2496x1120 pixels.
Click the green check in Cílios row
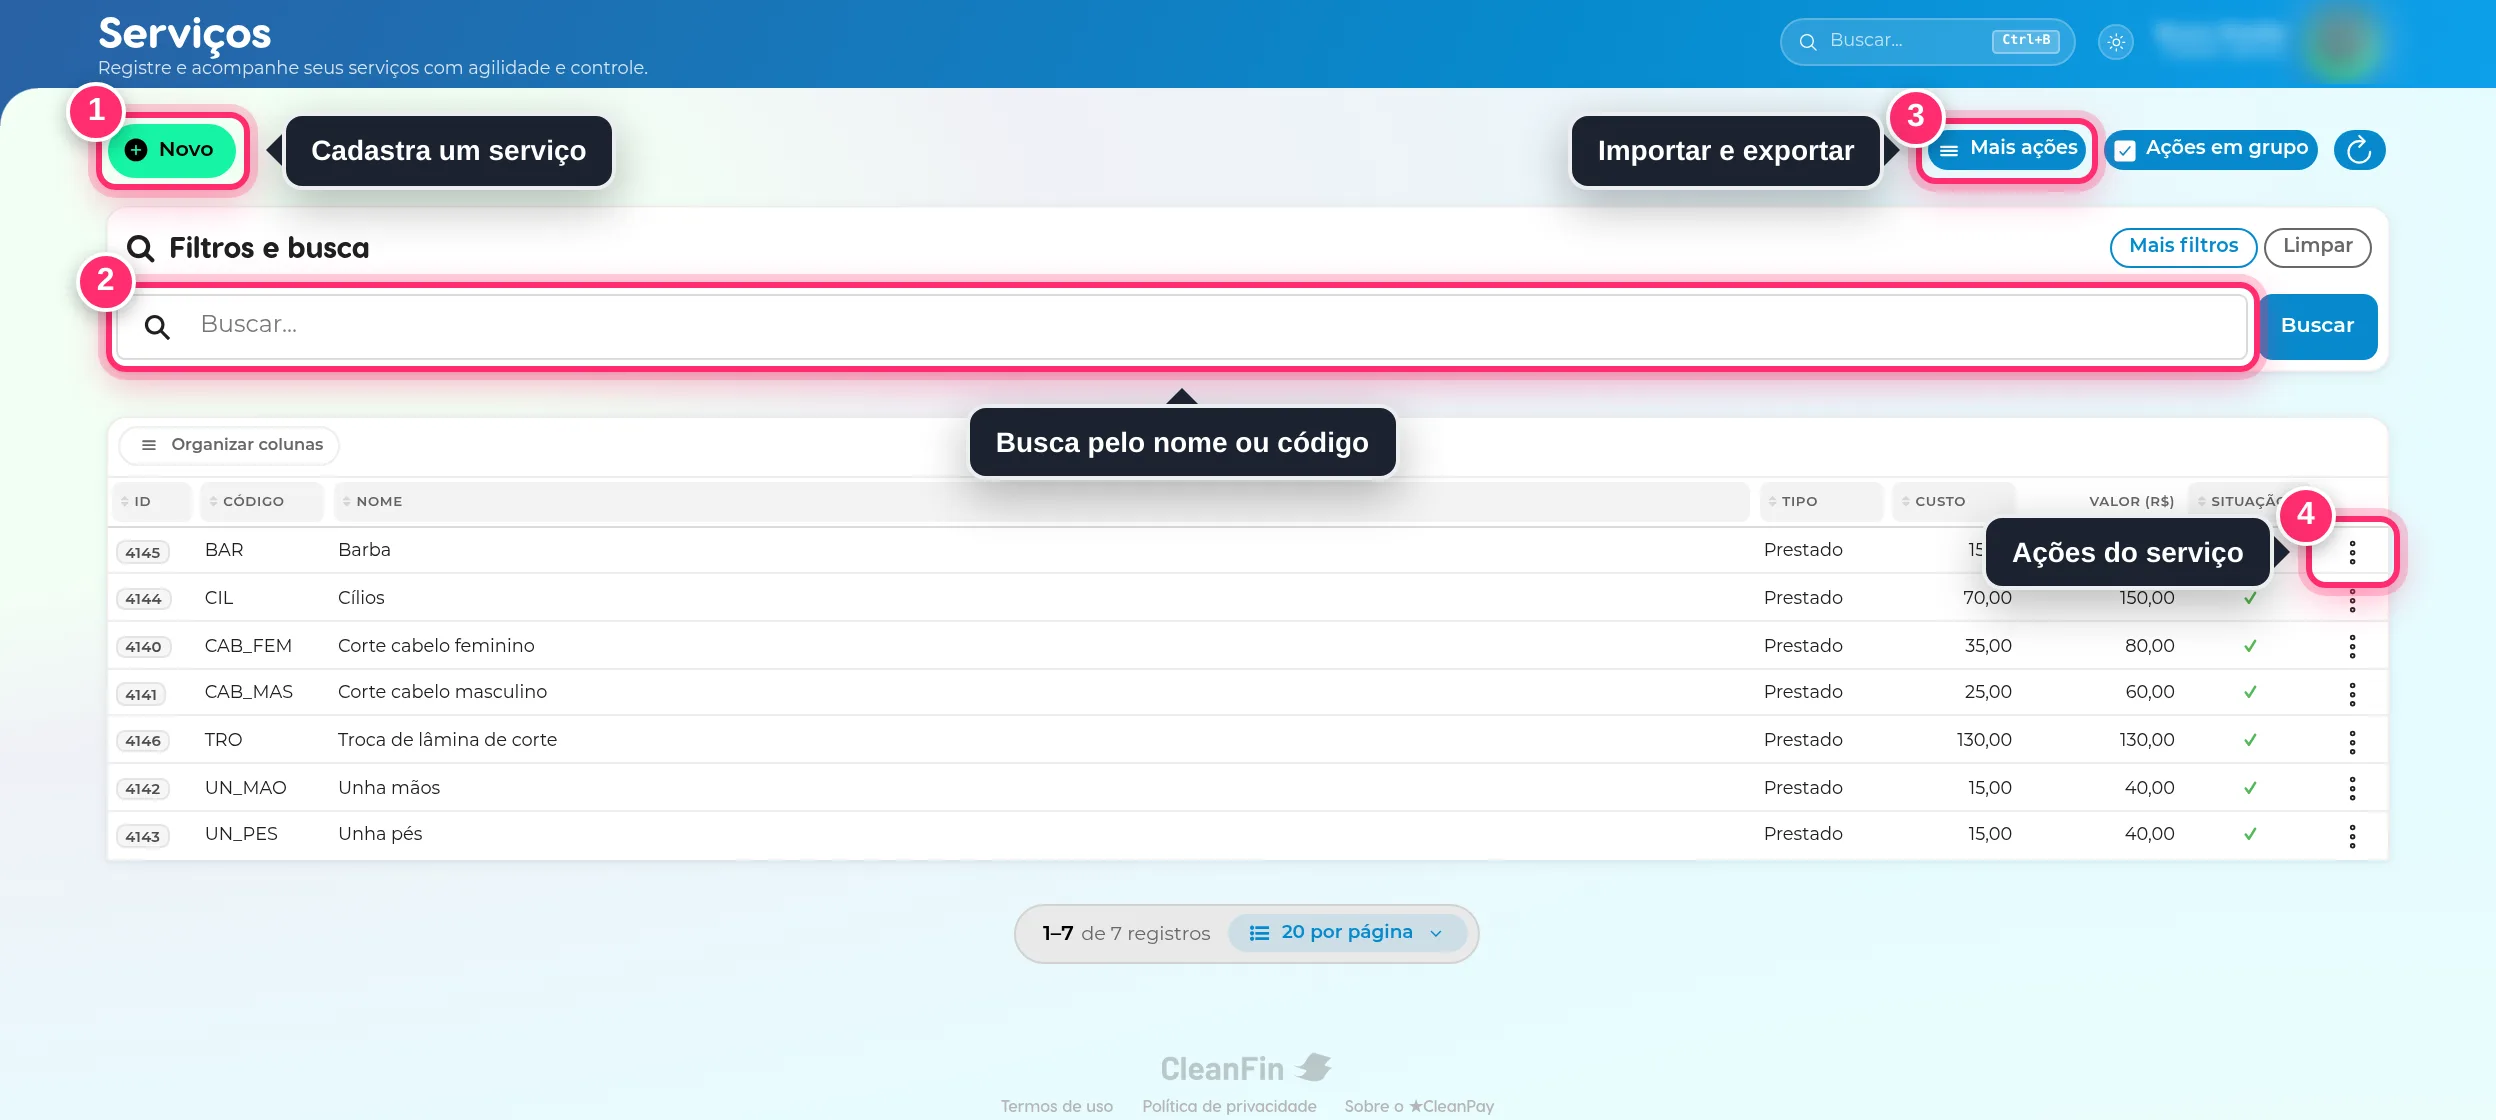pos(2250,598)
